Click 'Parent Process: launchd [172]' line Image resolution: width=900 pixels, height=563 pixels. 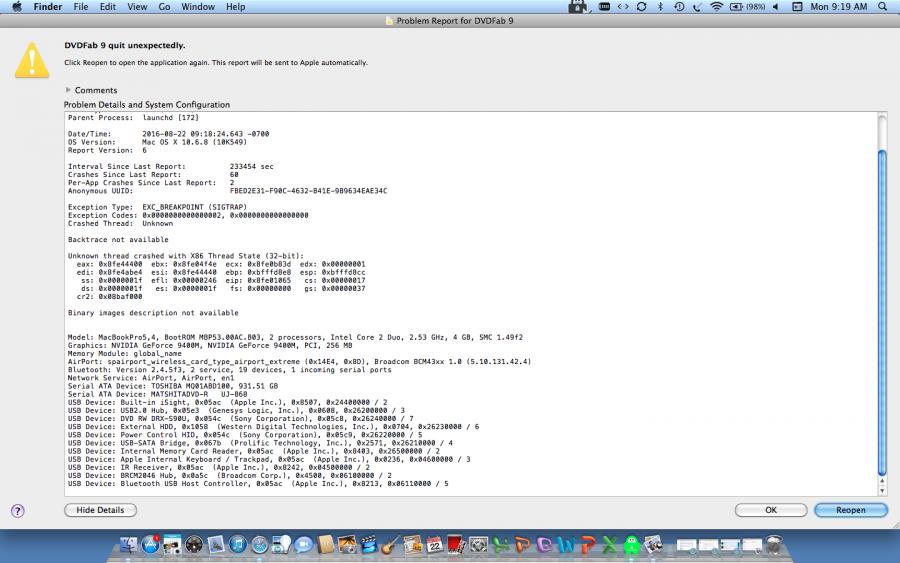[133, 118]
